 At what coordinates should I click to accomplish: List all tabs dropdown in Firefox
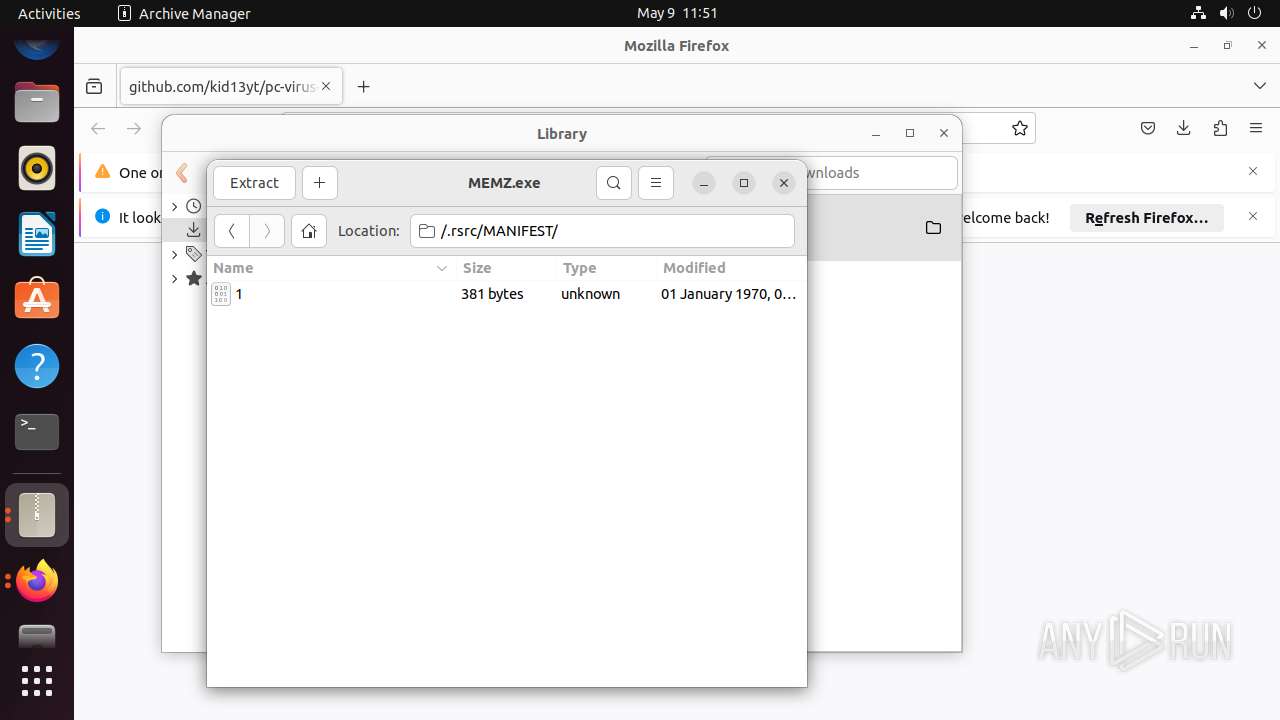coord(1259,87)
